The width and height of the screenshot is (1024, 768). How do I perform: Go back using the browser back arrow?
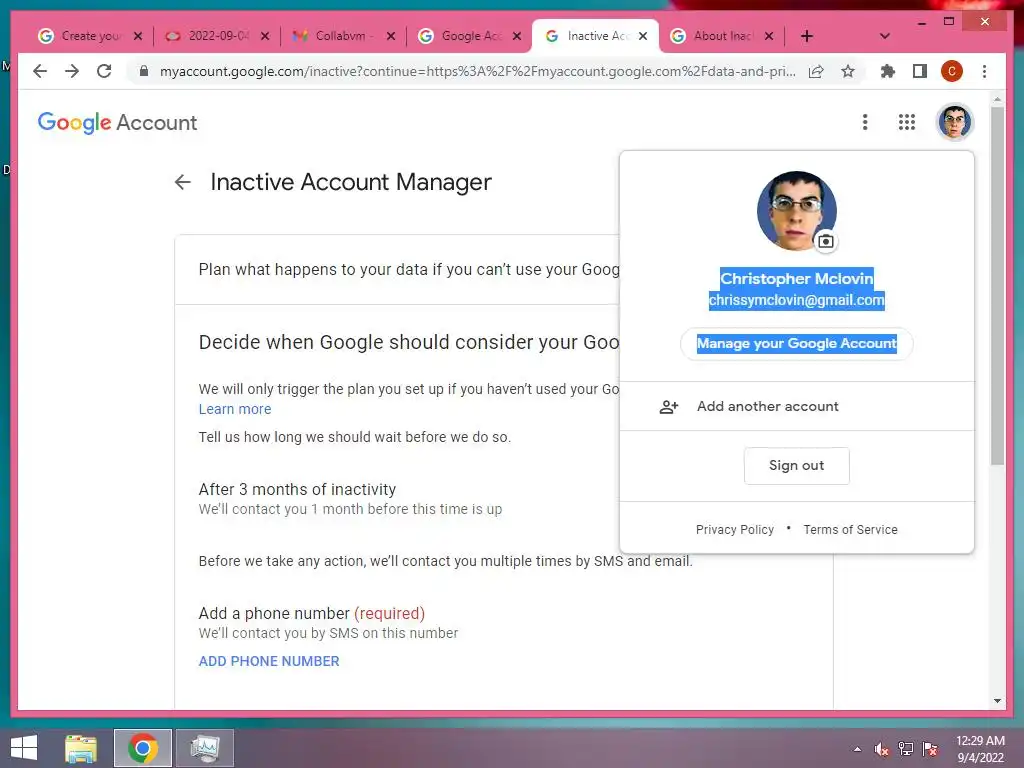tap(40, 71)
